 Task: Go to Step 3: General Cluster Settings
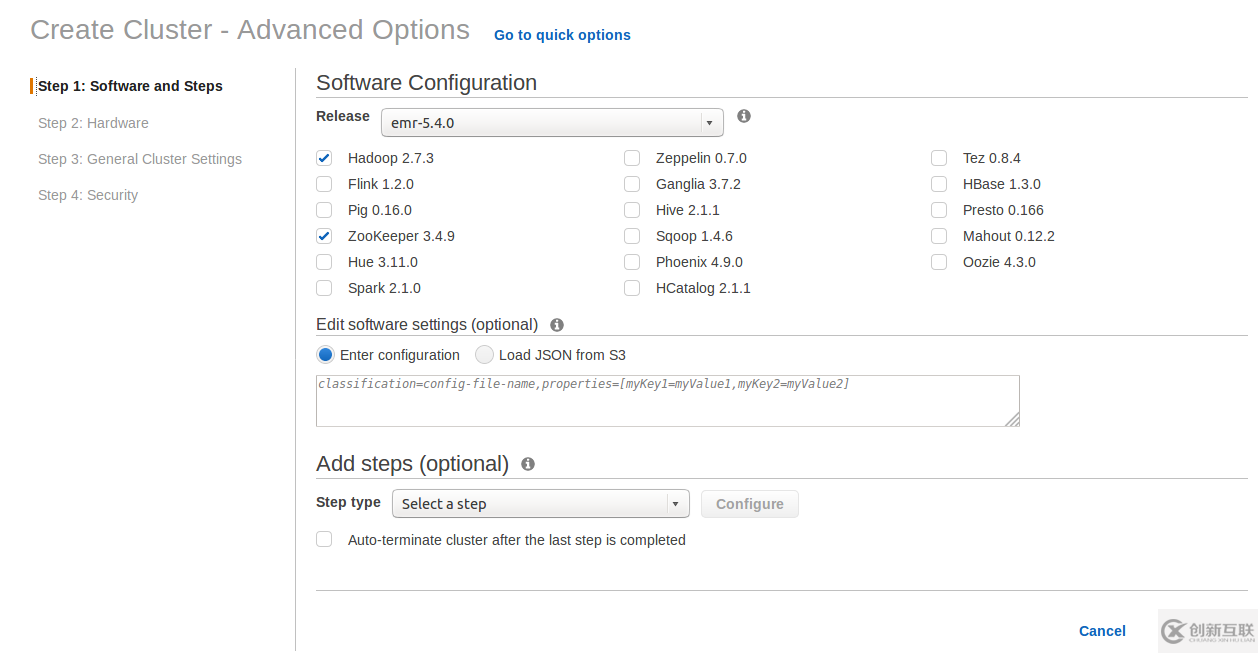(140, 159)
